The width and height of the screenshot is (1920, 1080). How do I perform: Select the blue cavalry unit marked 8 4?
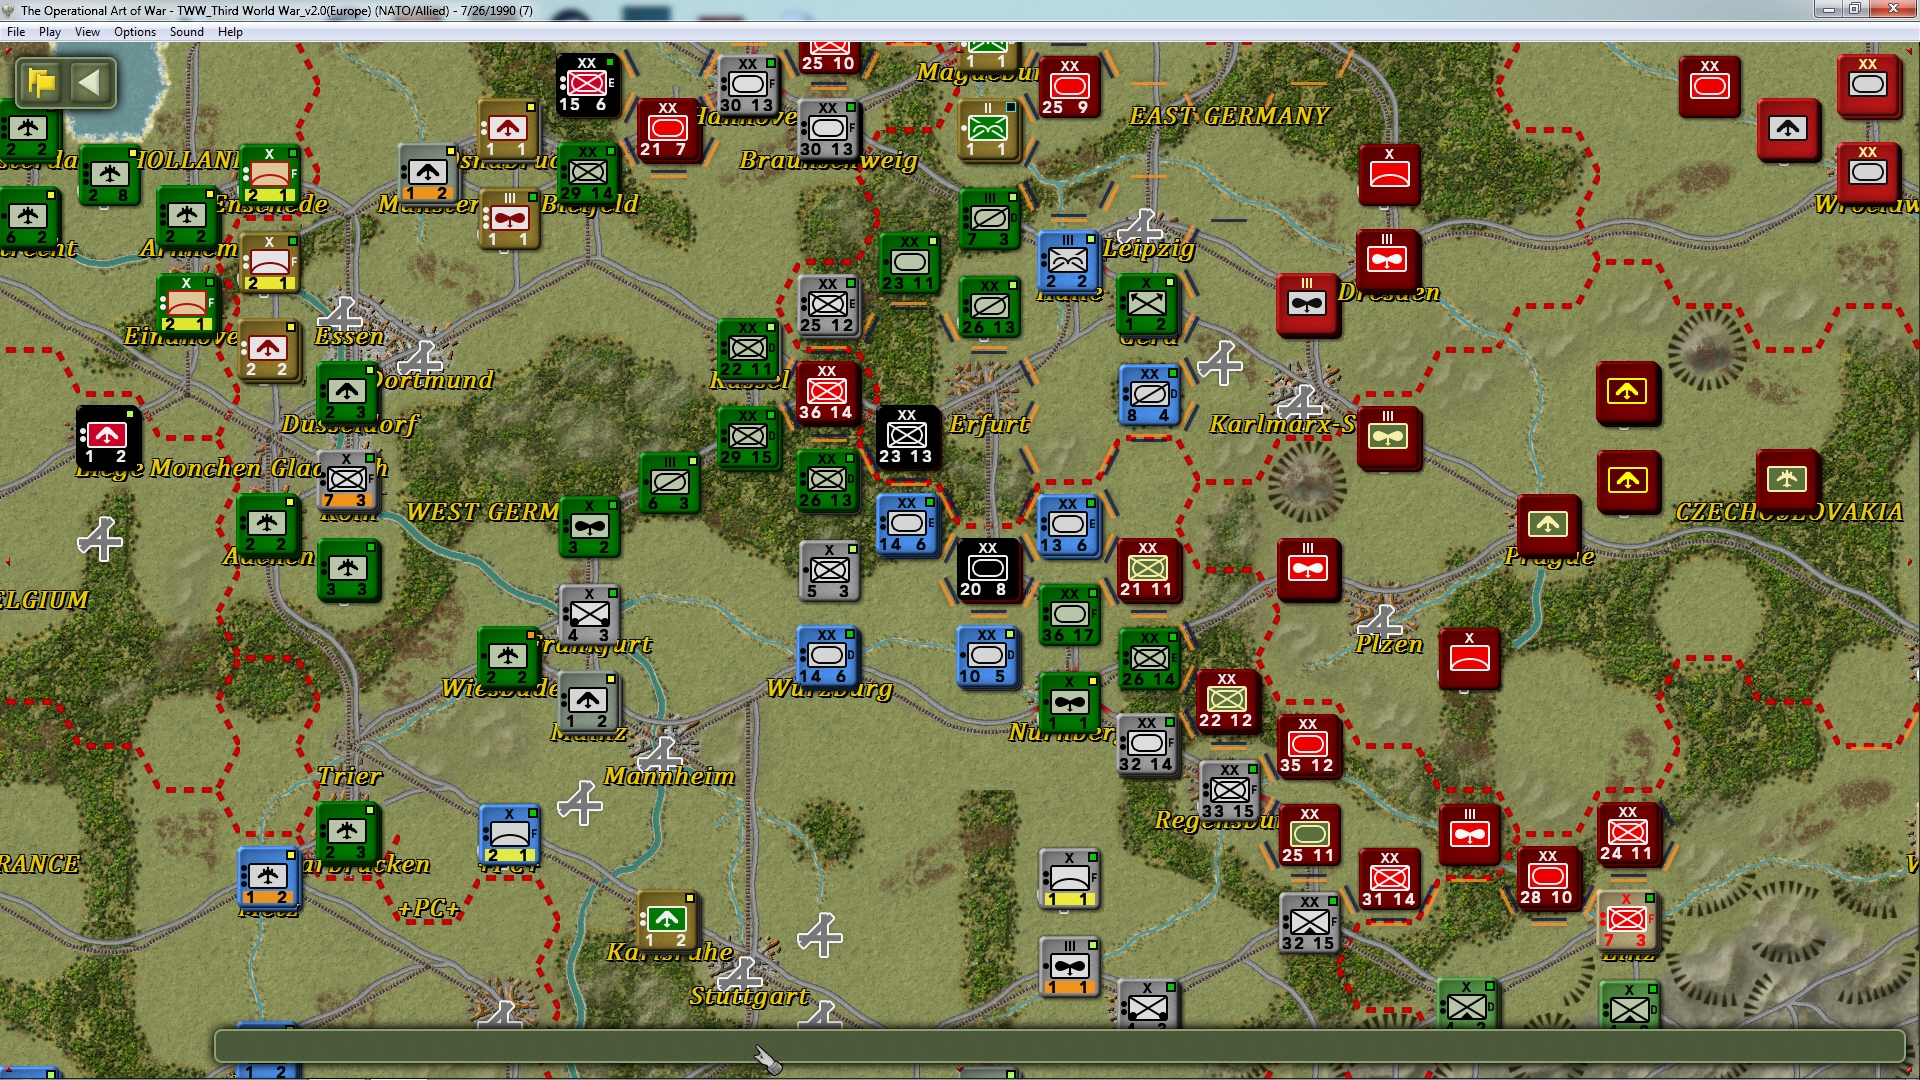[x=1149, y=395]
